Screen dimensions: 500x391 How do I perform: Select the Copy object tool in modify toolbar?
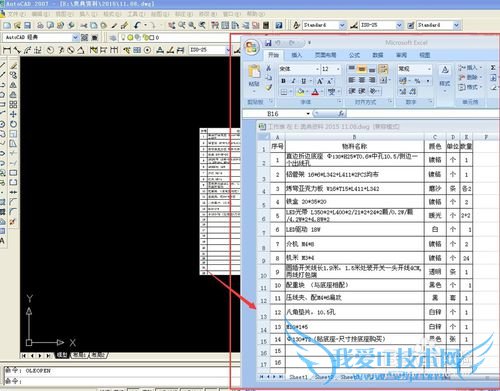click(x=13, y=75)
